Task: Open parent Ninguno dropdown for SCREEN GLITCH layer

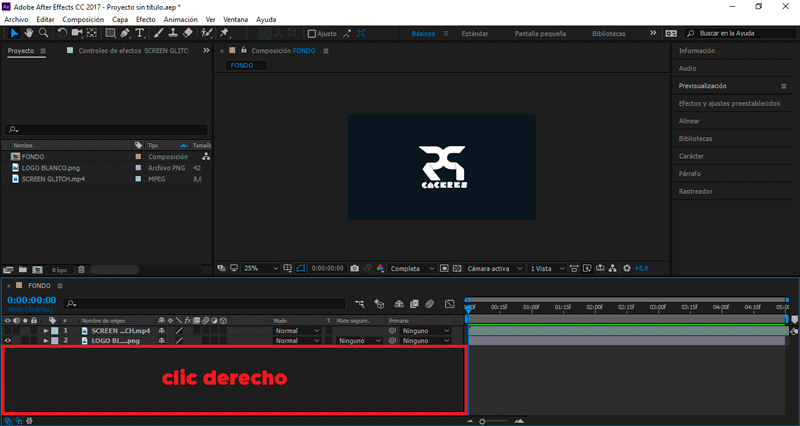Action: [426, 331]
